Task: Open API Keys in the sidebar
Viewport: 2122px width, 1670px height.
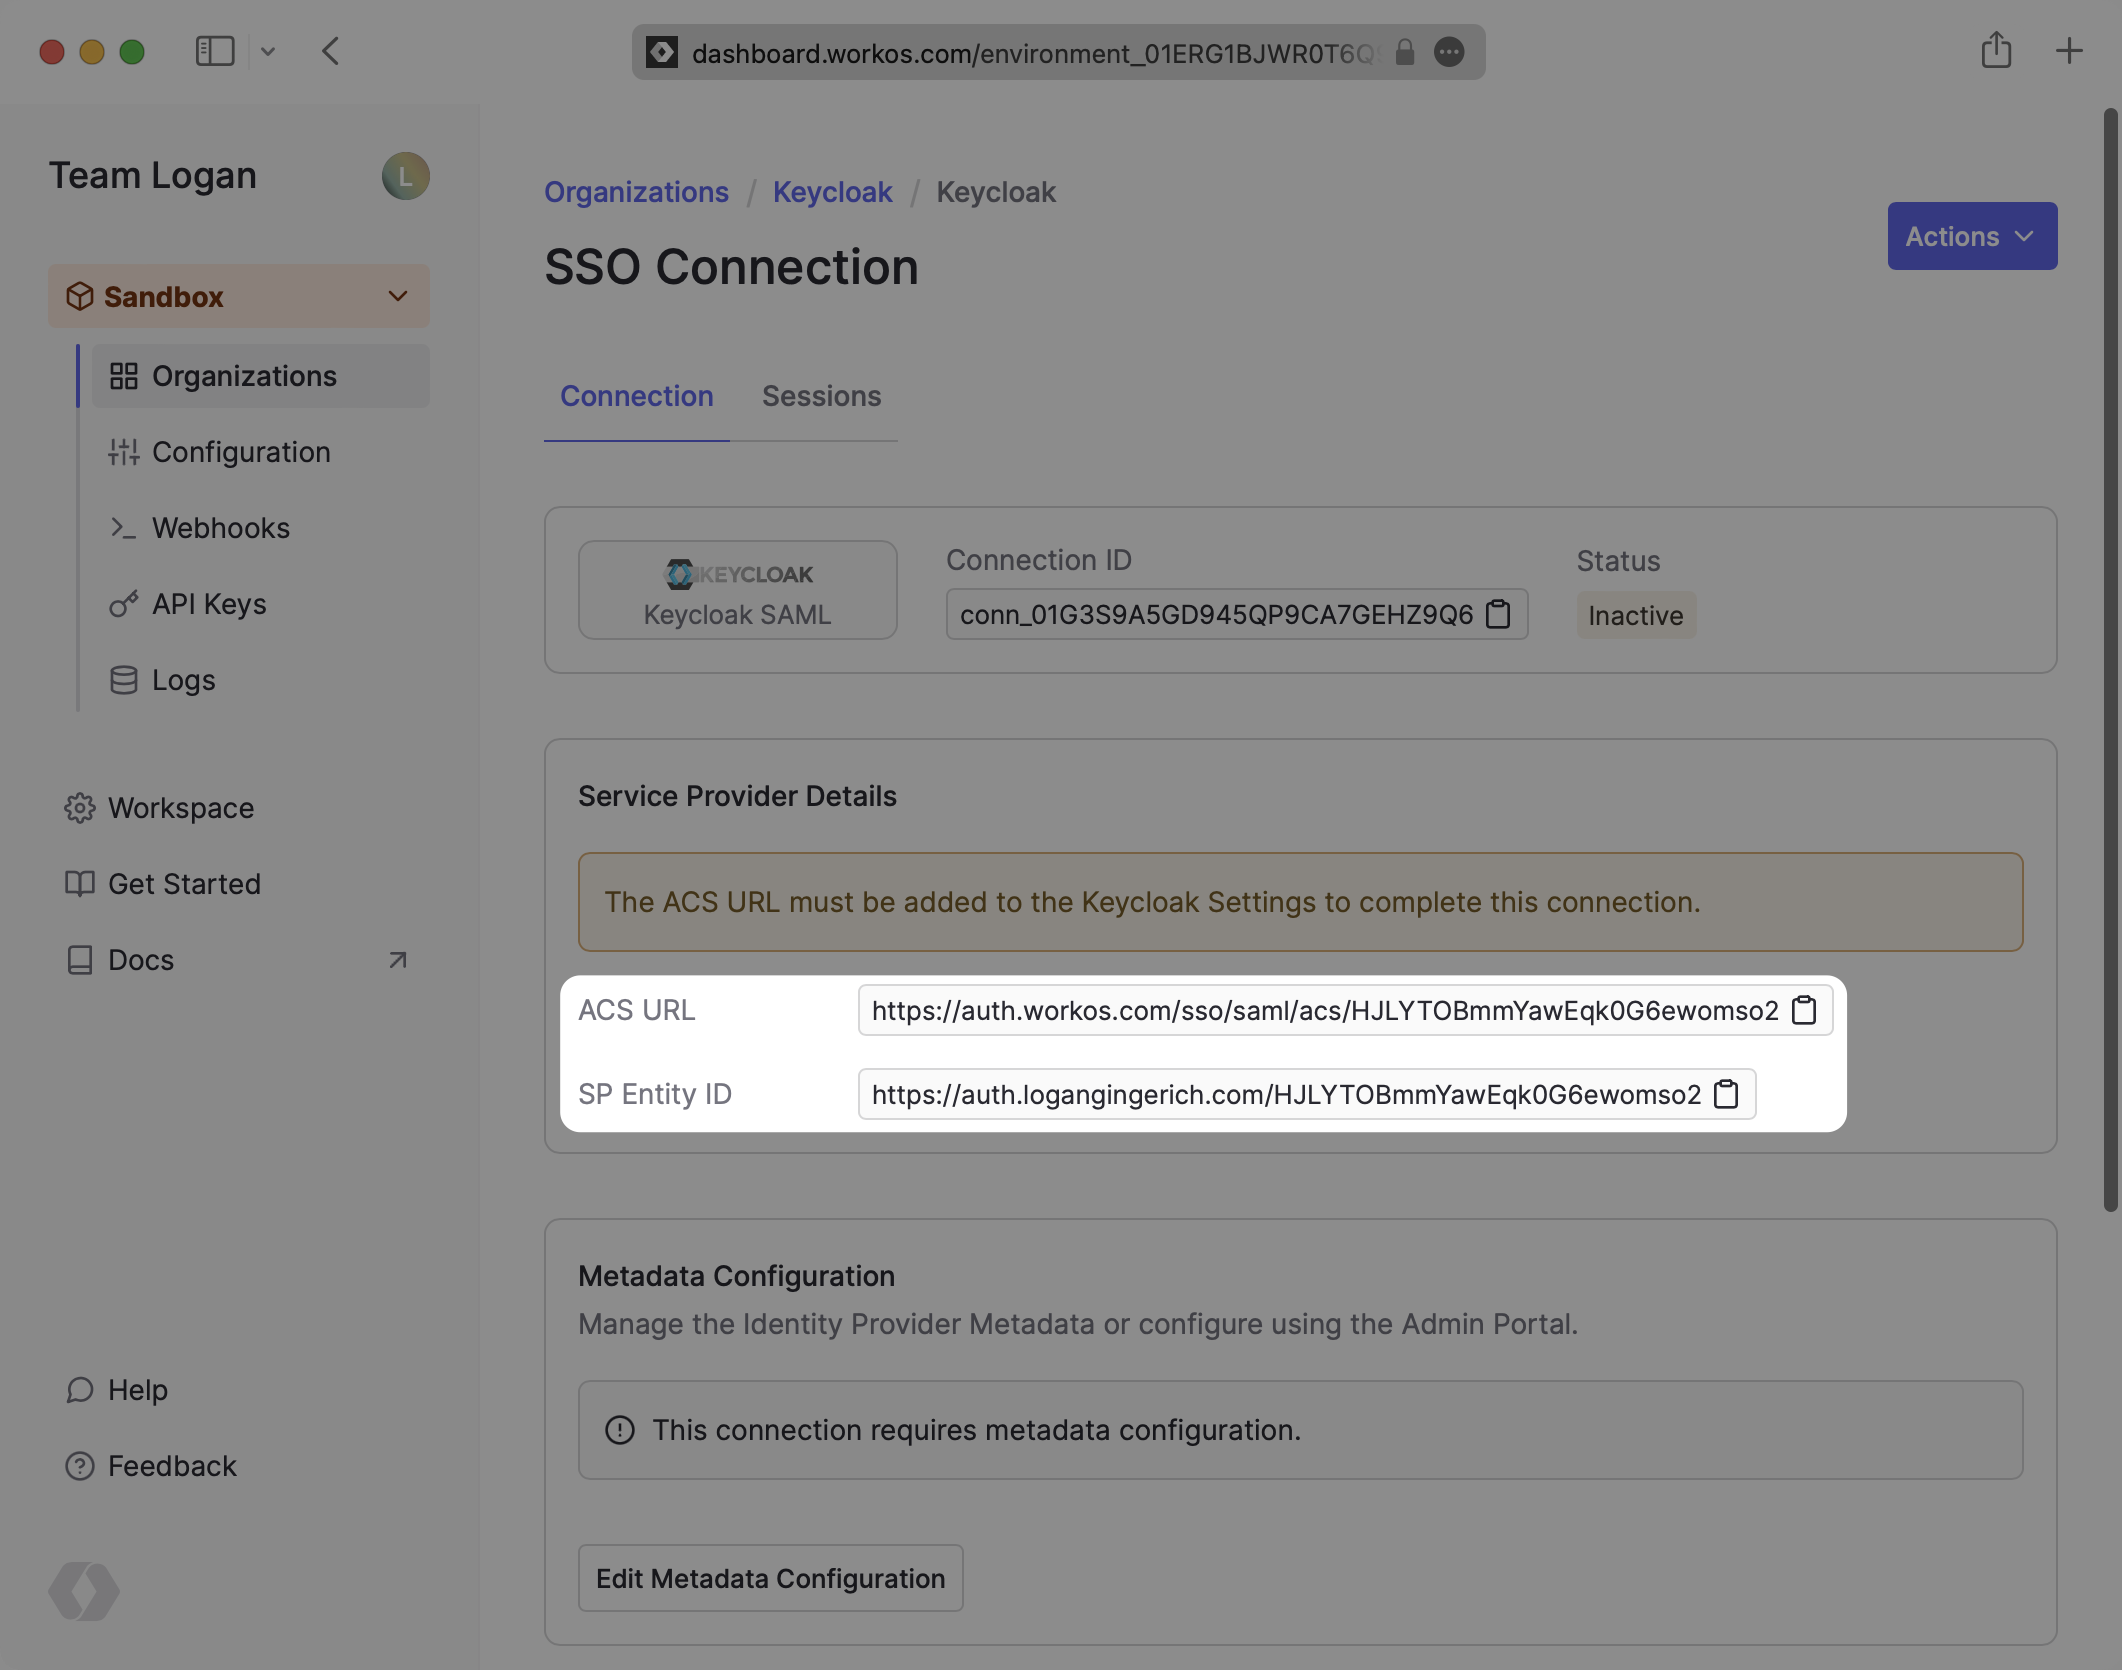Action: [208, 604]
